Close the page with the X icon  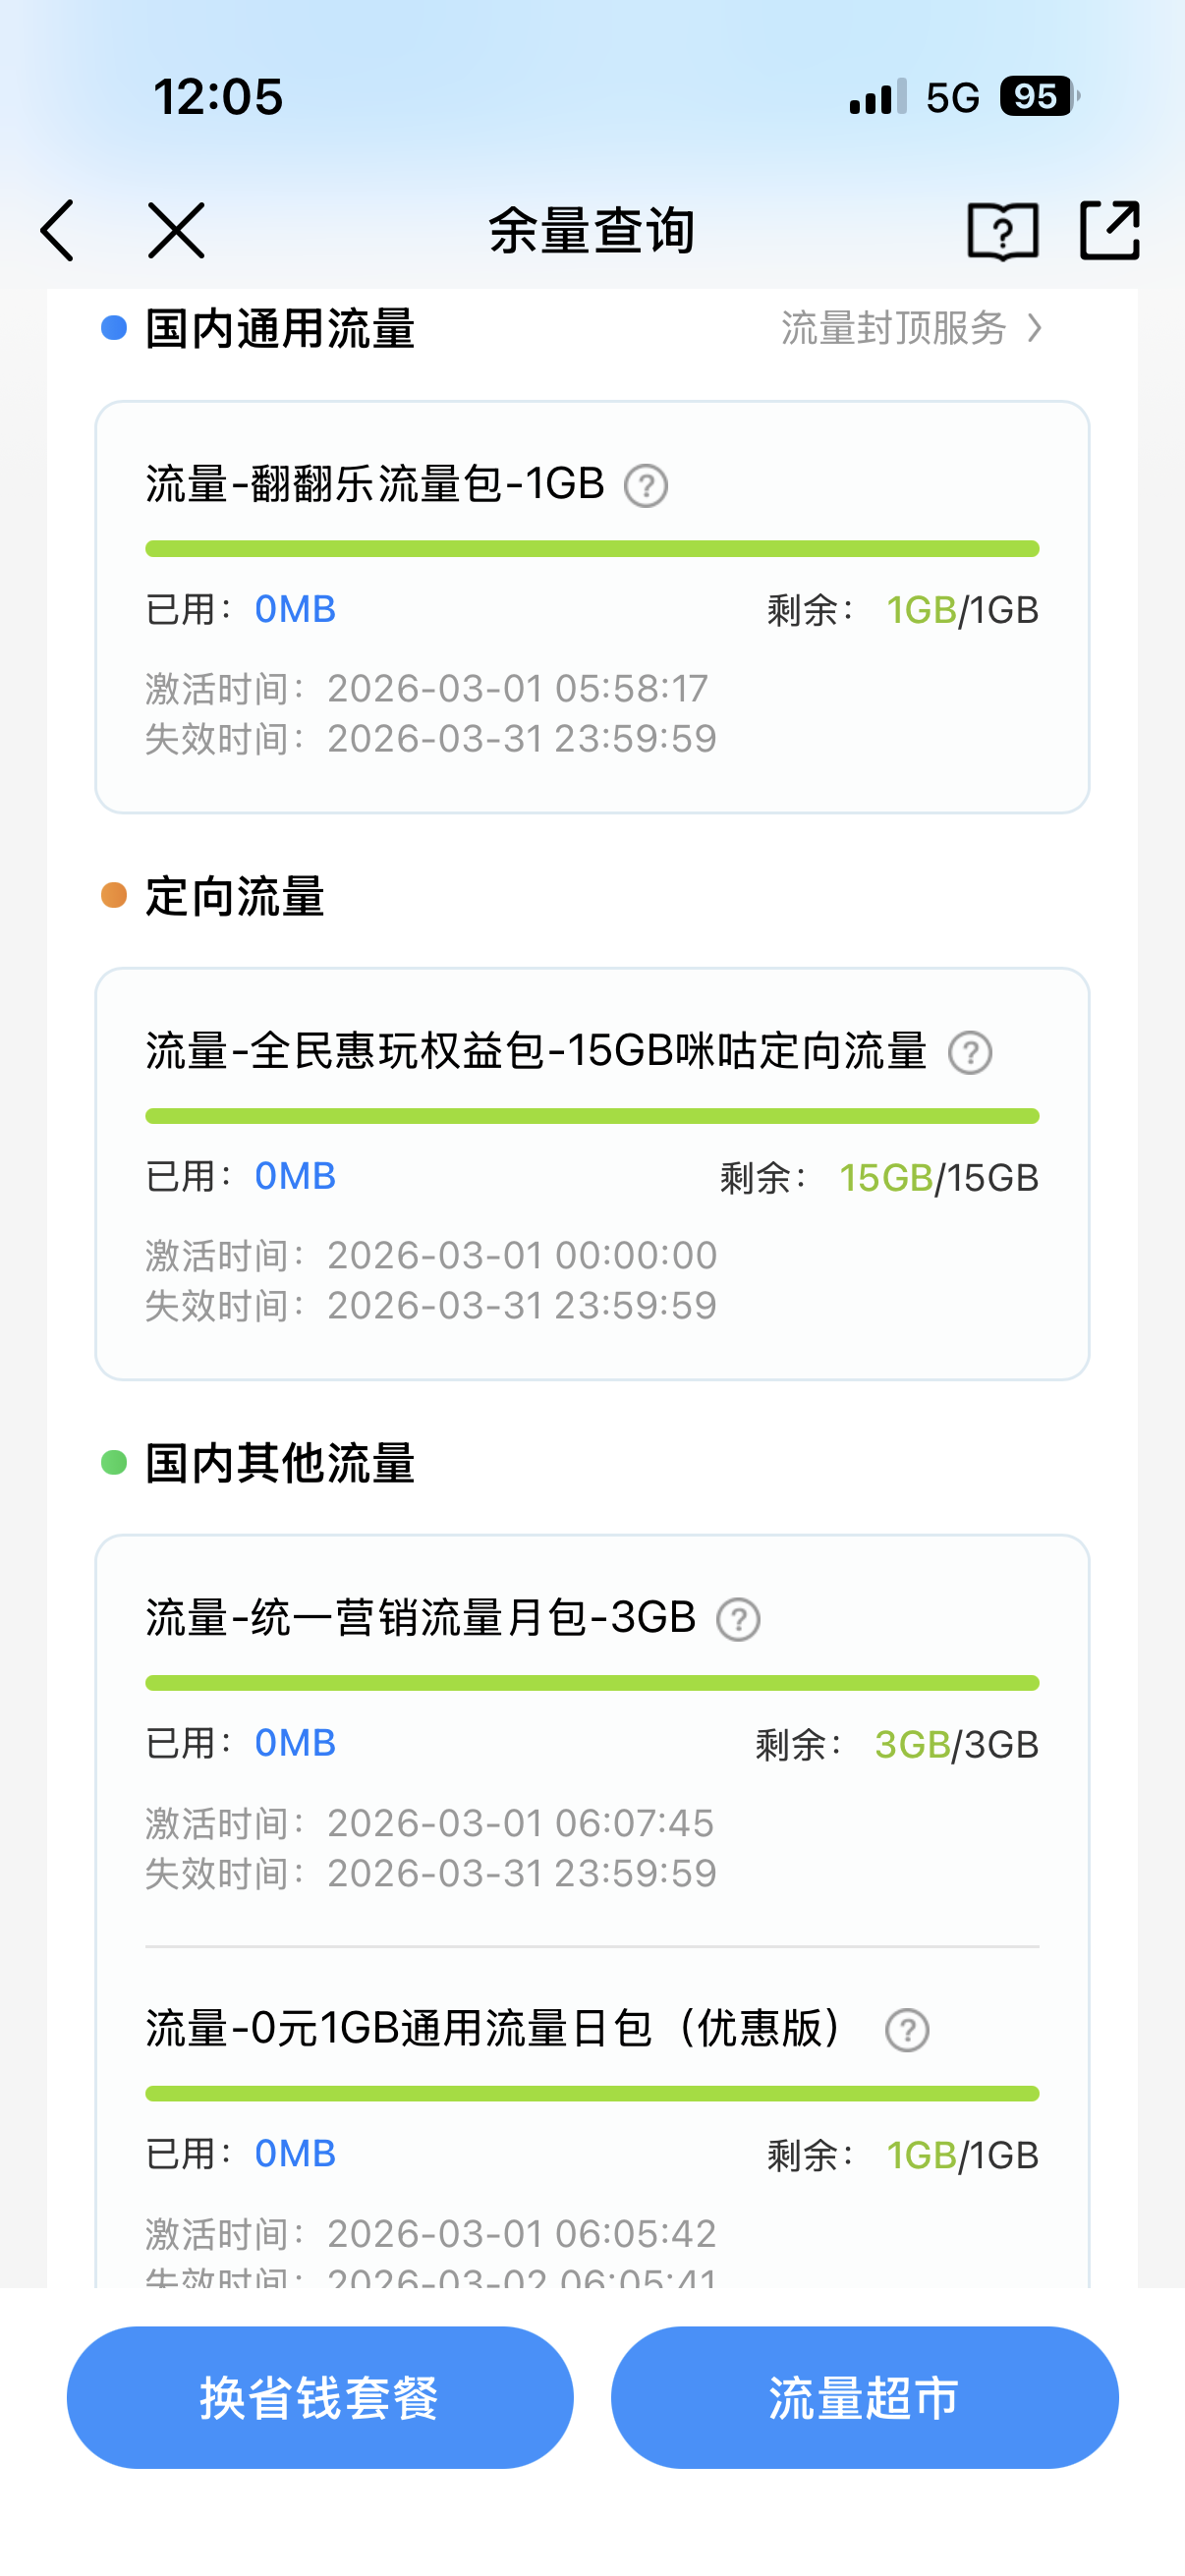coord(176,230)
